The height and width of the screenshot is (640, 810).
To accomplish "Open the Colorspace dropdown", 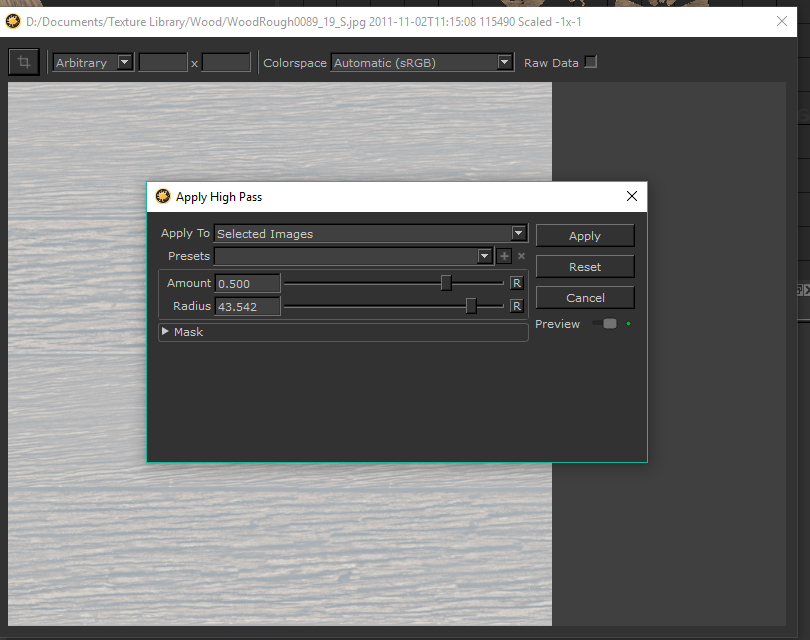I will click(421, 63).
